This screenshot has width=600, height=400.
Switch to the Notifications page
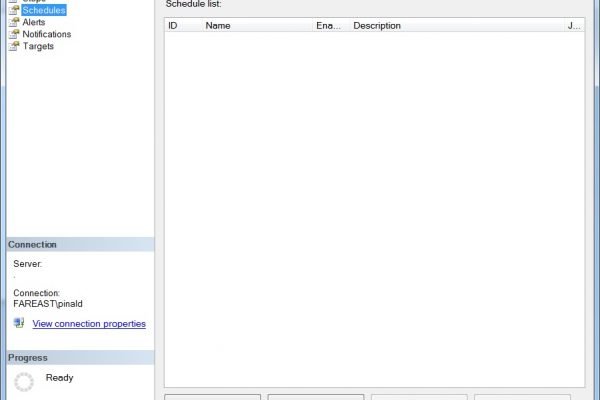coord(46,34)
